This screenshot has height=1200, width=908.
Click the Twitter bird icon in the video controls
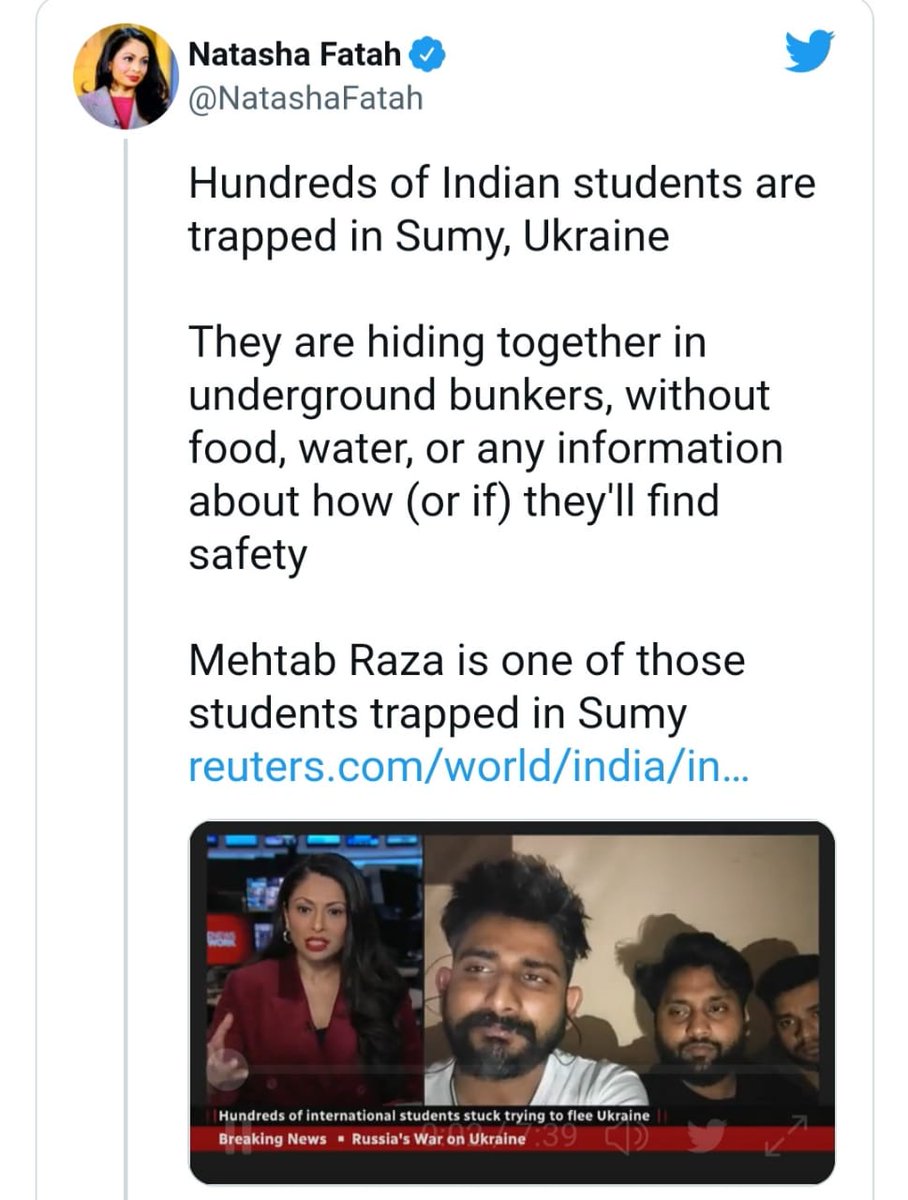[x=707, y=1134]
